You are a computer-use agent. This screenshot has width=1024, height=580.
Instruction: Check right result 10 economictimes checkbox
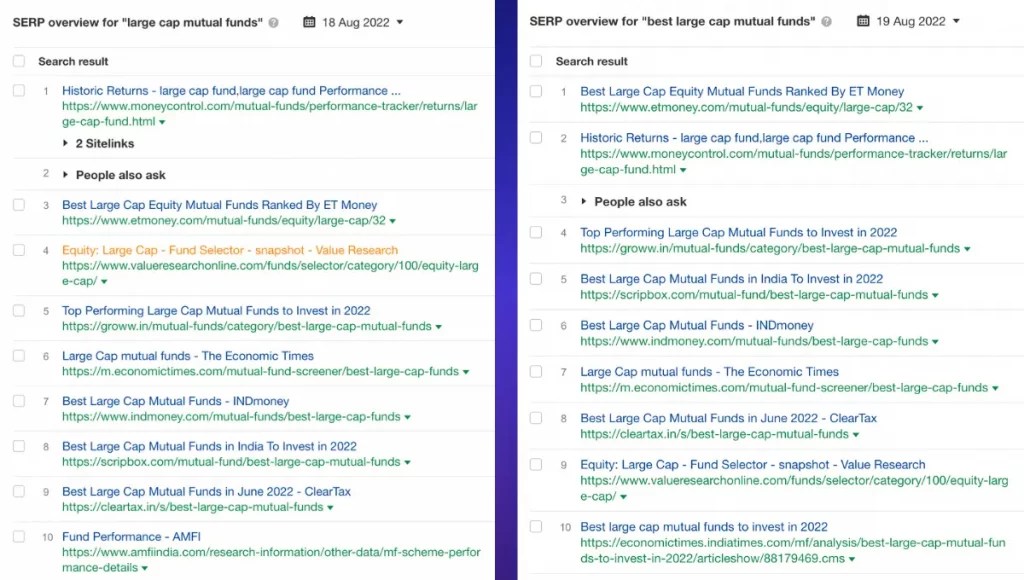[x=536, y=526]
